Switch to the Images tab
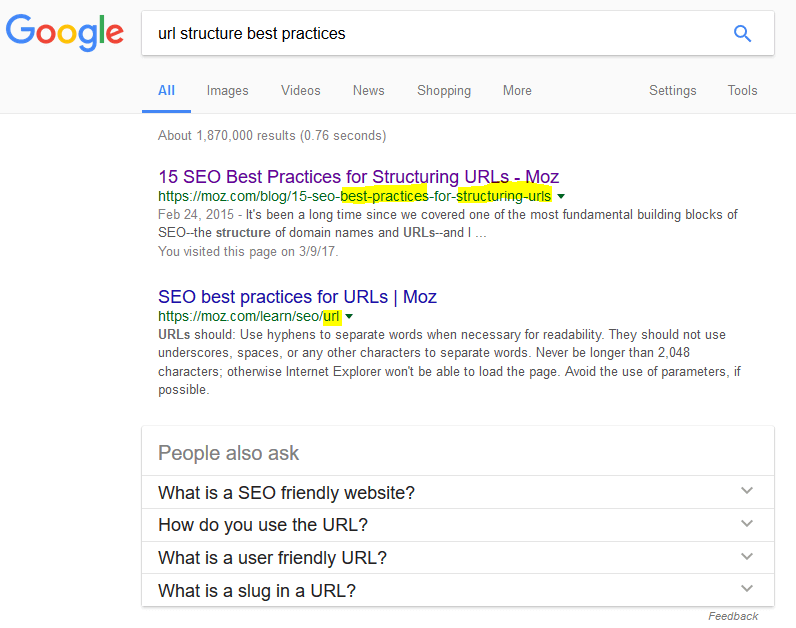 click(x=227, y=90)
